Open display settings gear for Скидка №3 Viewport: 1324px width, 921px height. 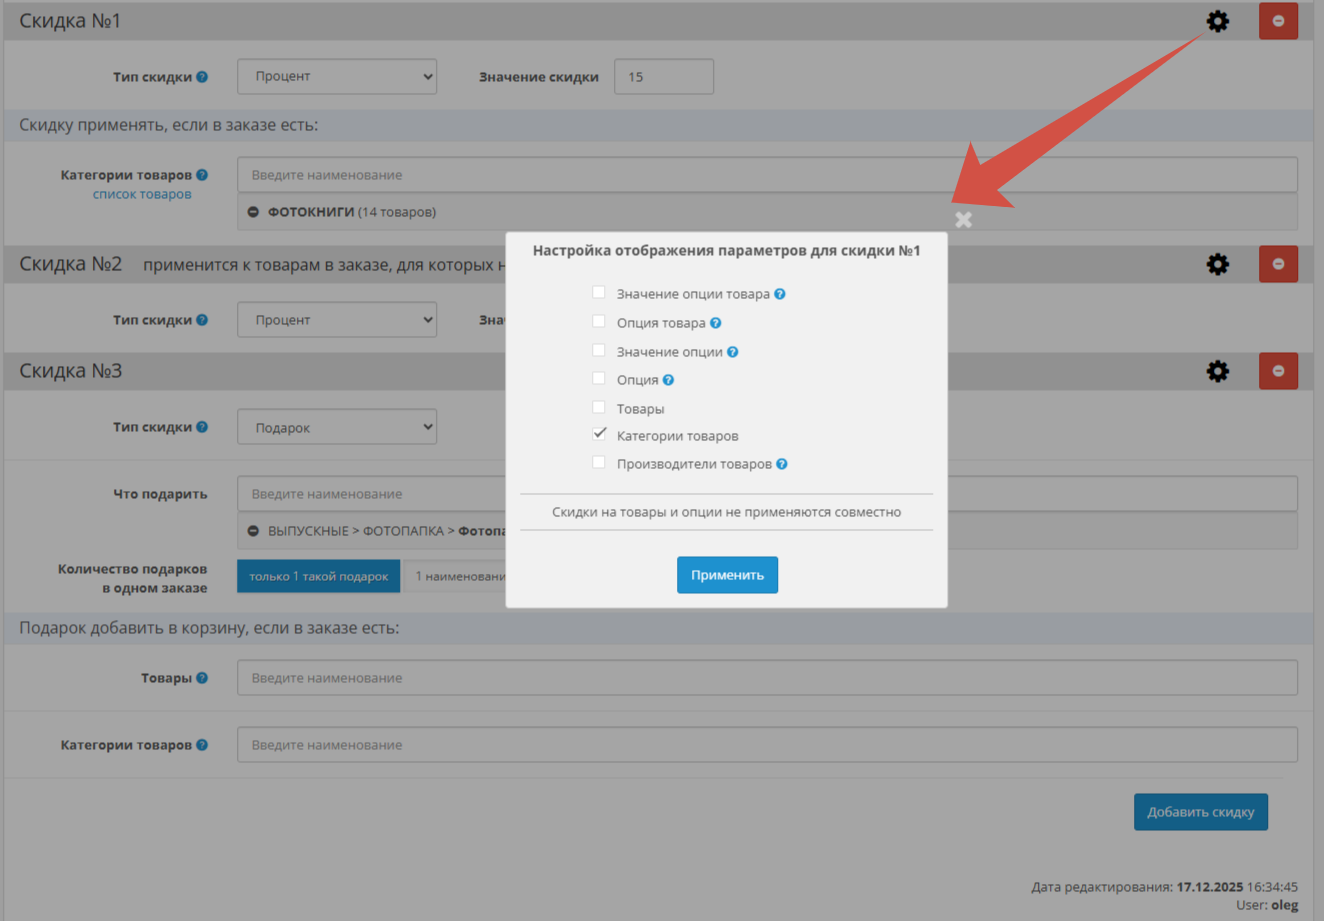click(1217, 371)
